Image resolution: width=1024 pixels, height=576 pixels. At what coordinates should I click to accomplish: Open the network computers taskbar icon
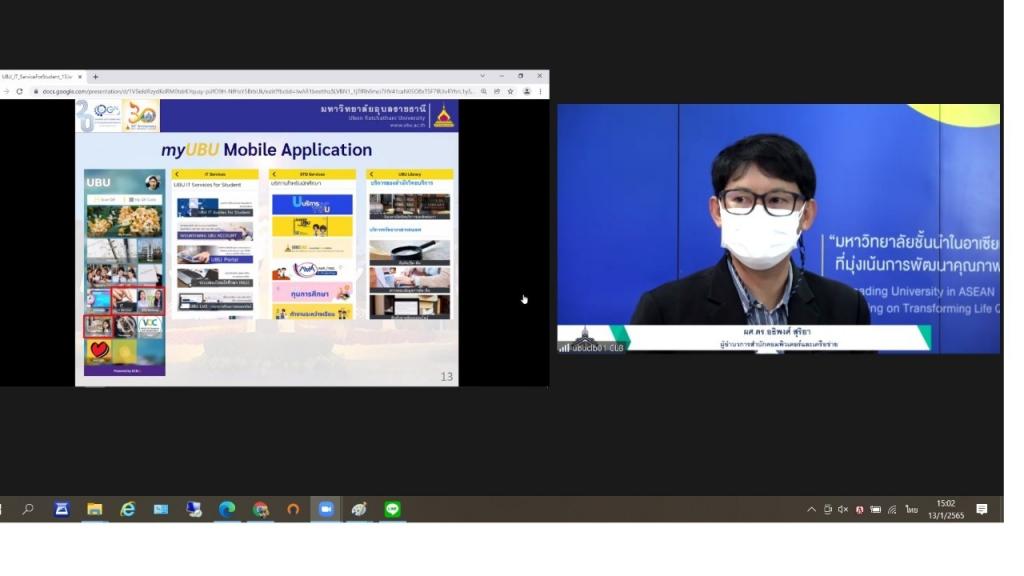[x=194, y=509]
